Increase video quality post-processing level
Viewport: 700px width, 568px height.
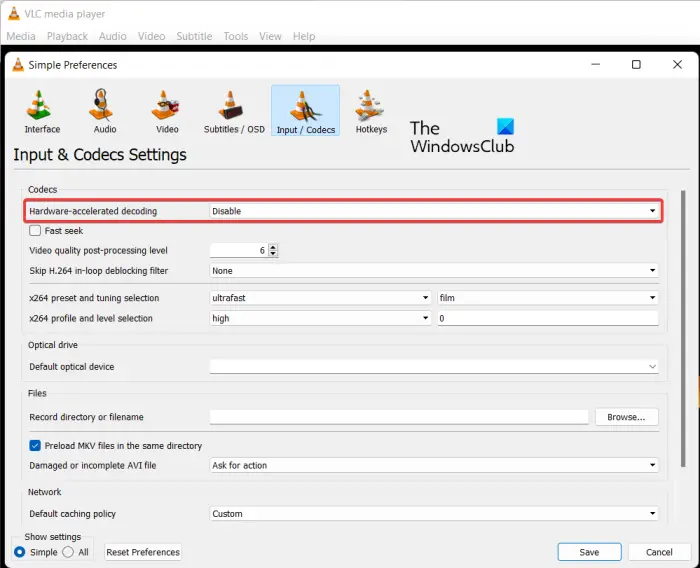(x=273, y=247)
